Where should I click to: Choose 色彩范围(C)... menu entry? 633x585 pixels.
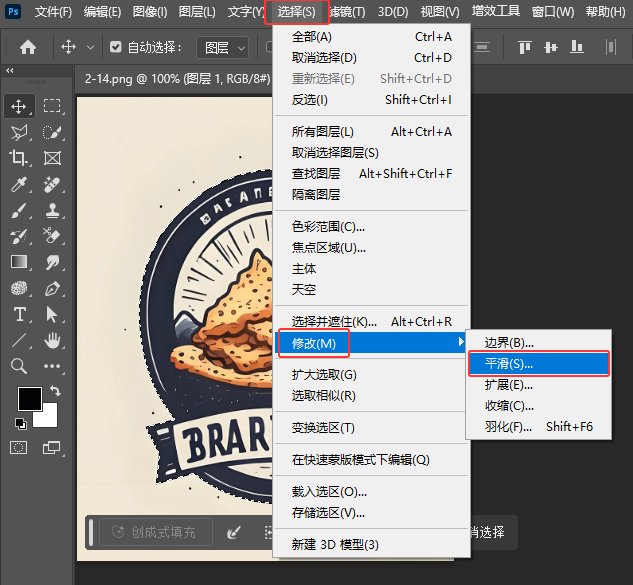tap(371, 227)
